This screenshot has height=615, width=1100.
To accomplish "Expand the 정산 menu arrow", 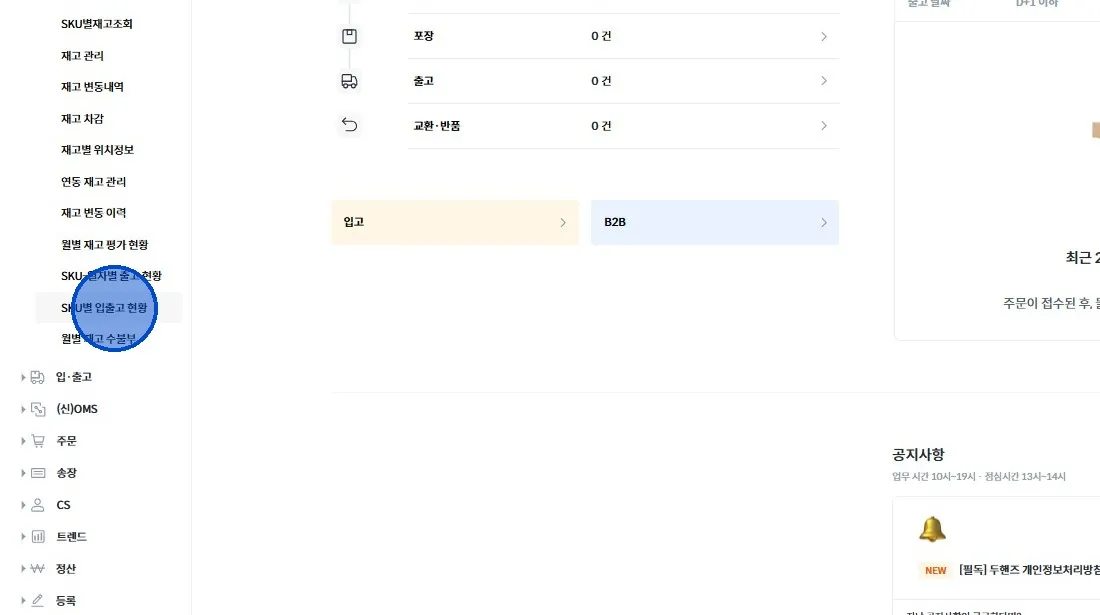I will (23, 569).
